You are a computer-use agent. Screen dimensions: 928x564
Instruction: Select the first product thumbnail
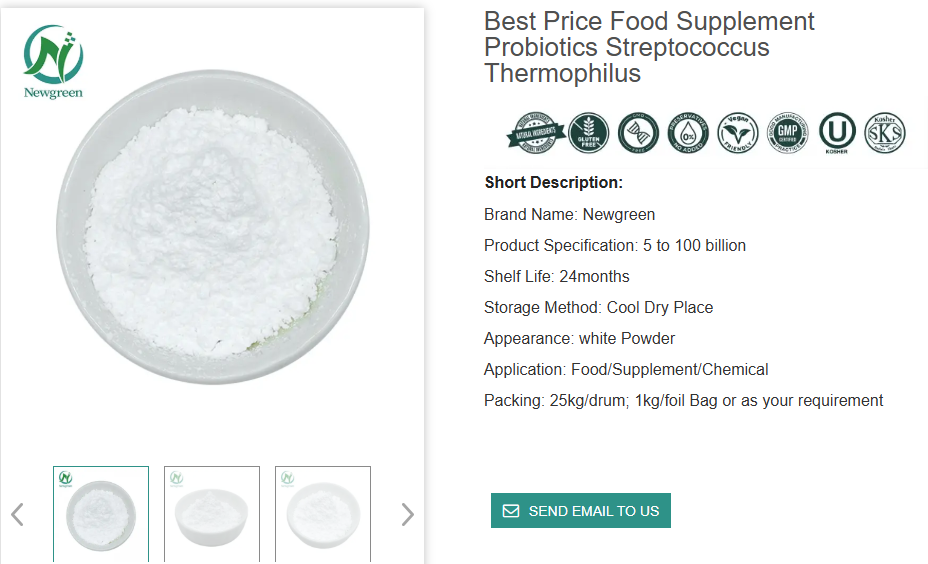pos(101,514)
